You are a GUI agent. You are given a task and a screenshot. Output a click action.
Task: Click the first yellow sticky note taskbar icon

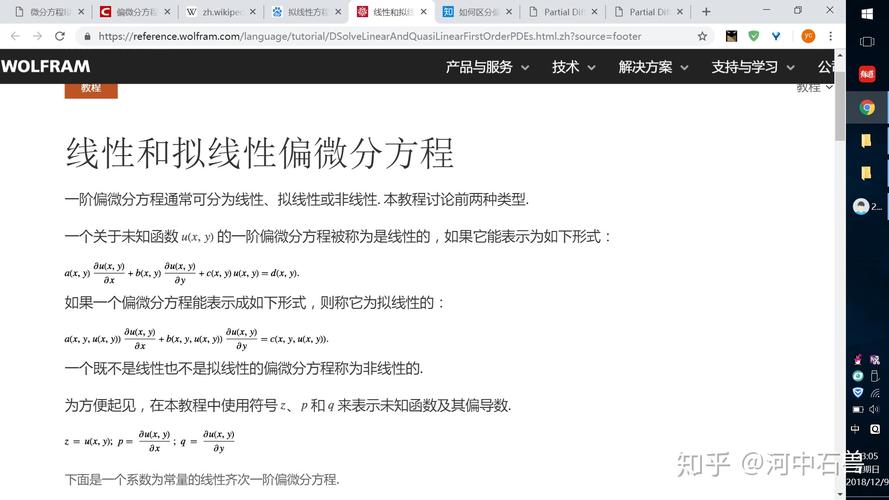[x=866, y=141]
